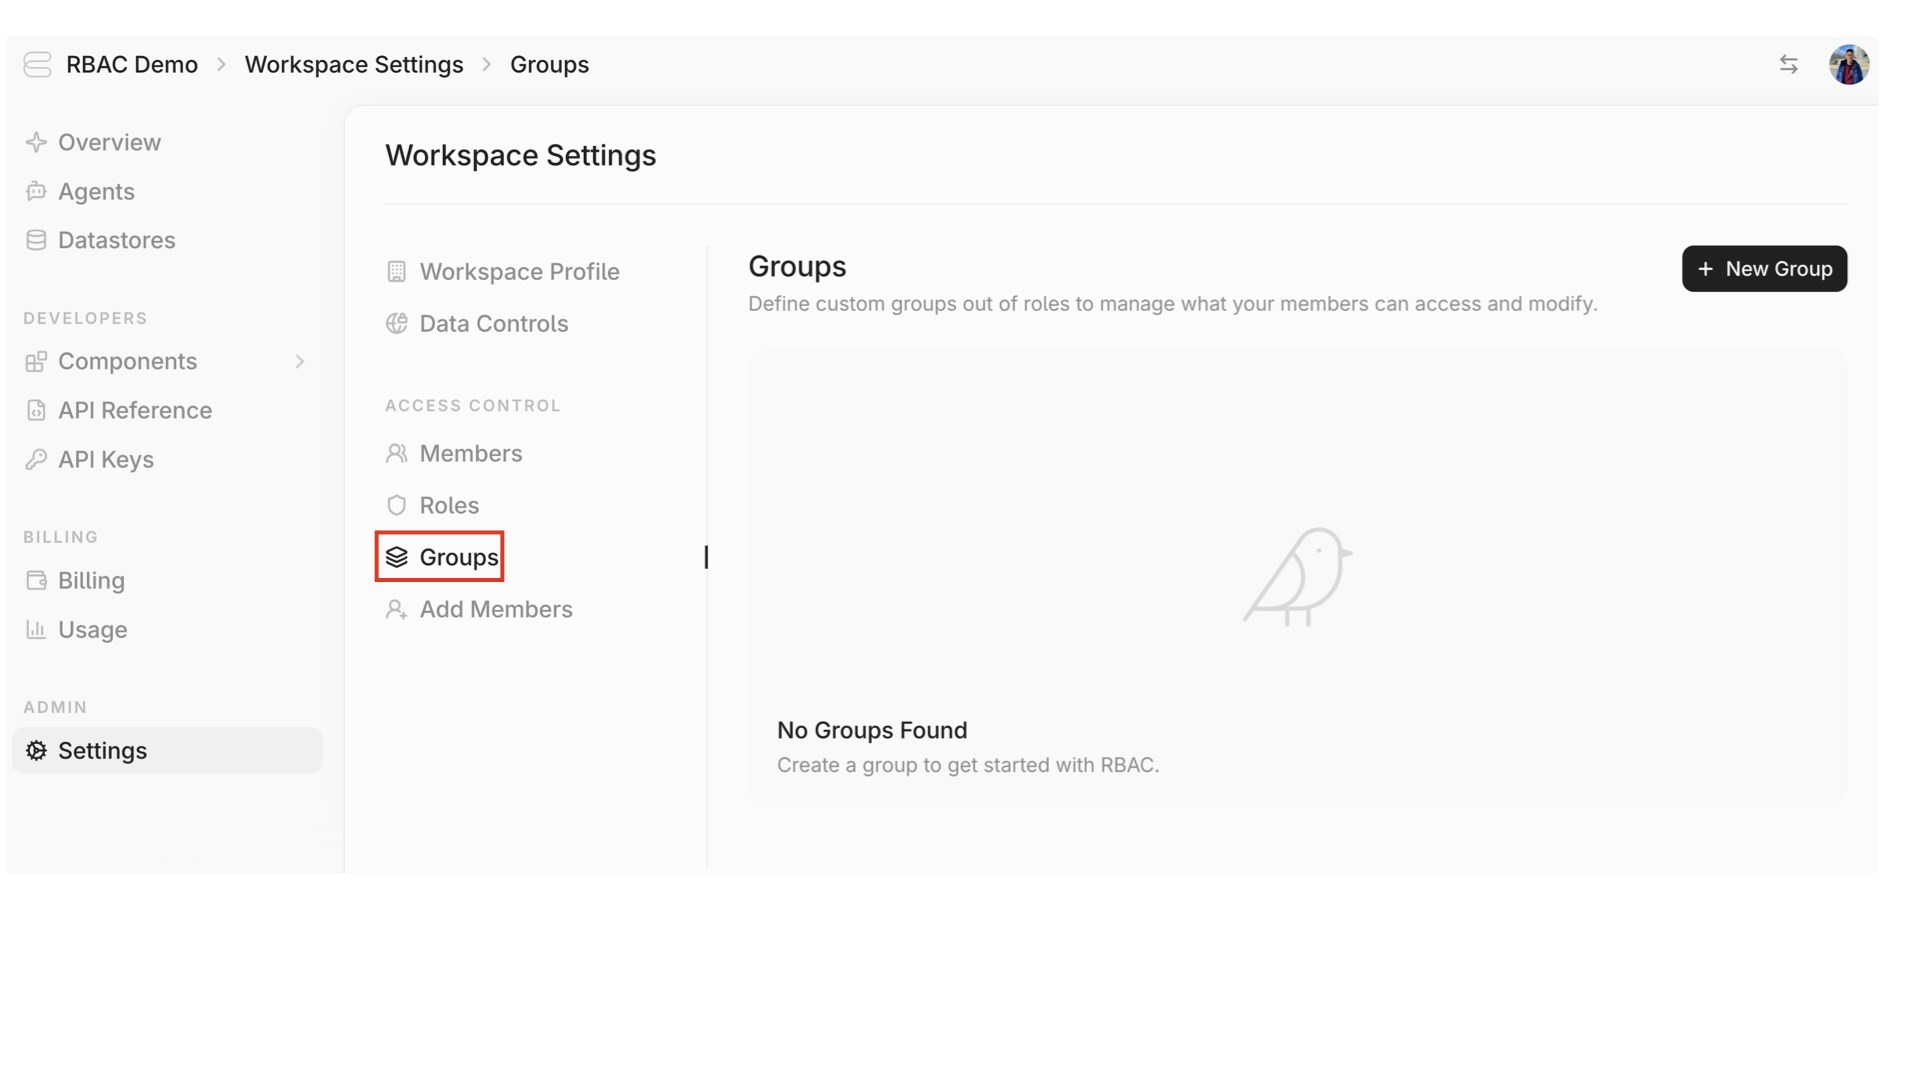Click the Data Controls globe icon
Screen dimensions: 1920x1080
[396, 323]
